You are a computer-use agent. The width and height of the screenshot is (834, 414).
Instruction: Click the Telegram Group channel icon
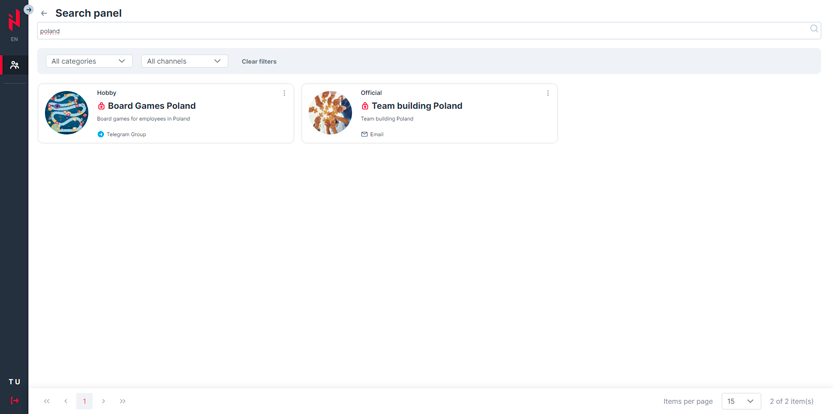(x=101, y=134)
